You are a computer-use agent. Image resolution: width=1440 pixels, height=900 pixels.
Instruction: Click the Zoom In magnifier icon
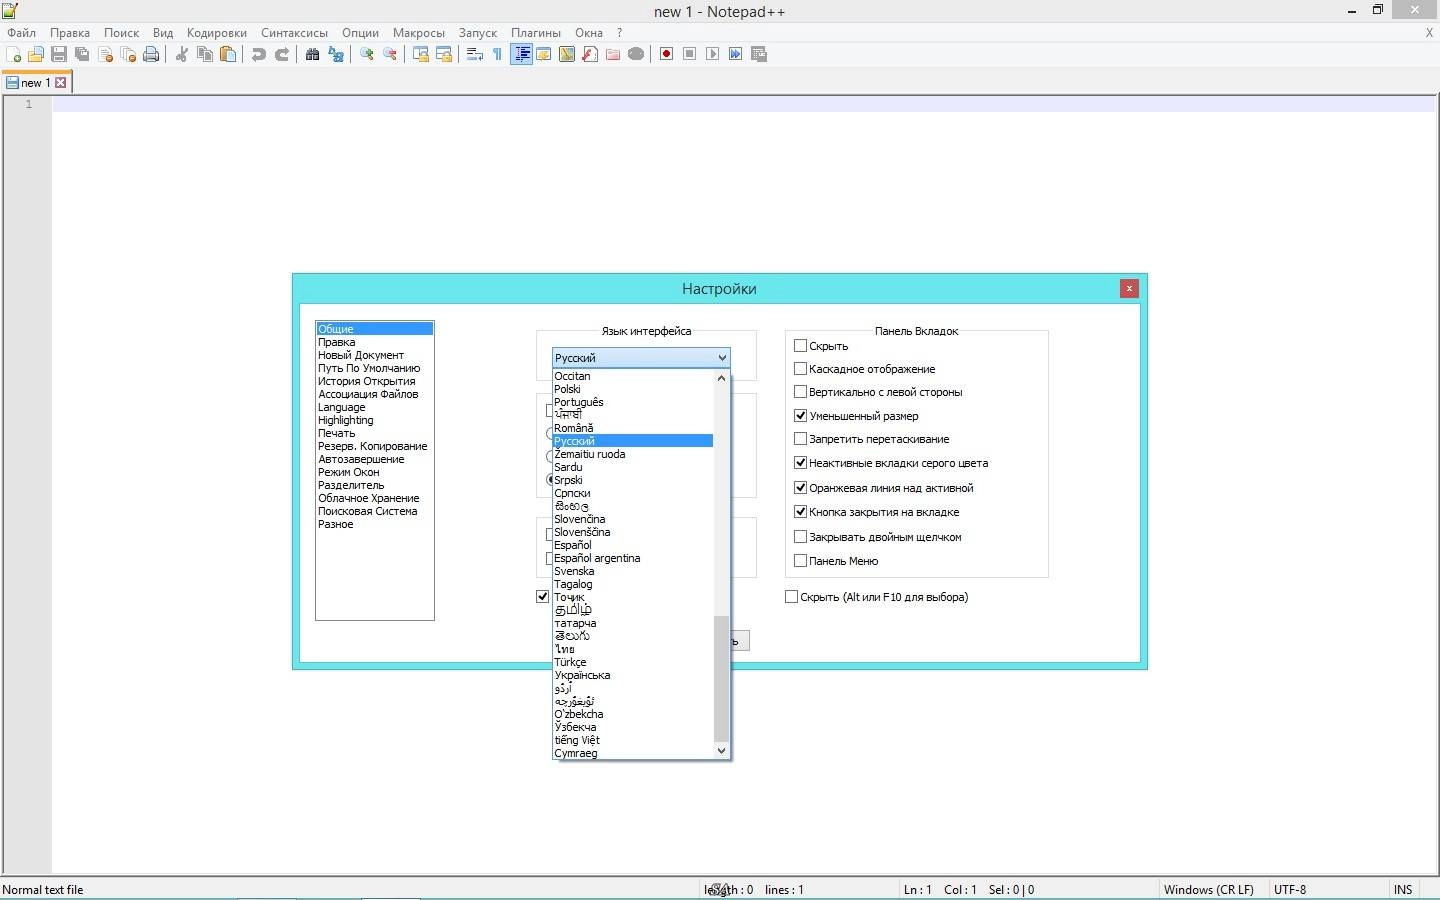[367, 54]
